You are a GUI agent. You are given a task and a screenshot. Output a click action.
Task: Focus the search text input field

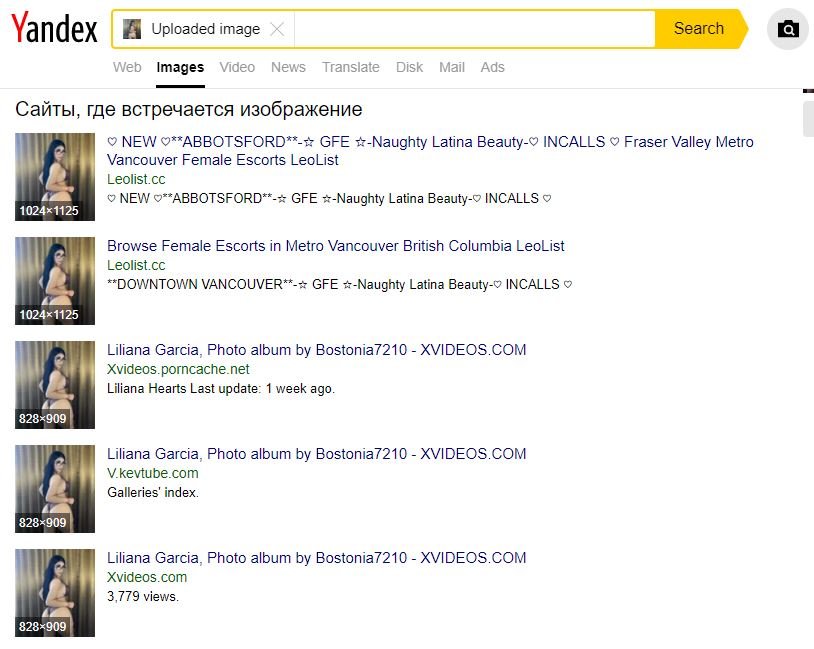474,29
